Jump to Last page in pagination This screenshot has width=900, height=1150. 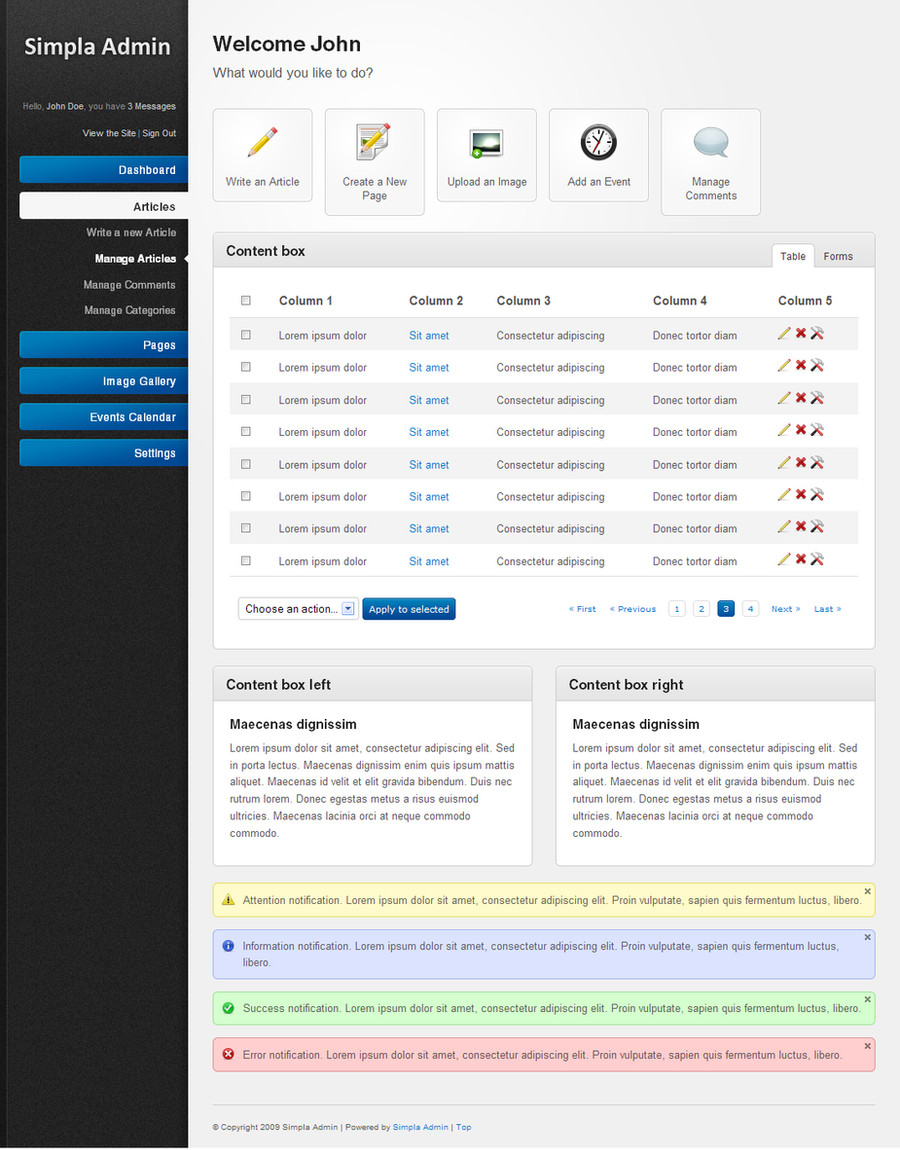pos(827,609)
